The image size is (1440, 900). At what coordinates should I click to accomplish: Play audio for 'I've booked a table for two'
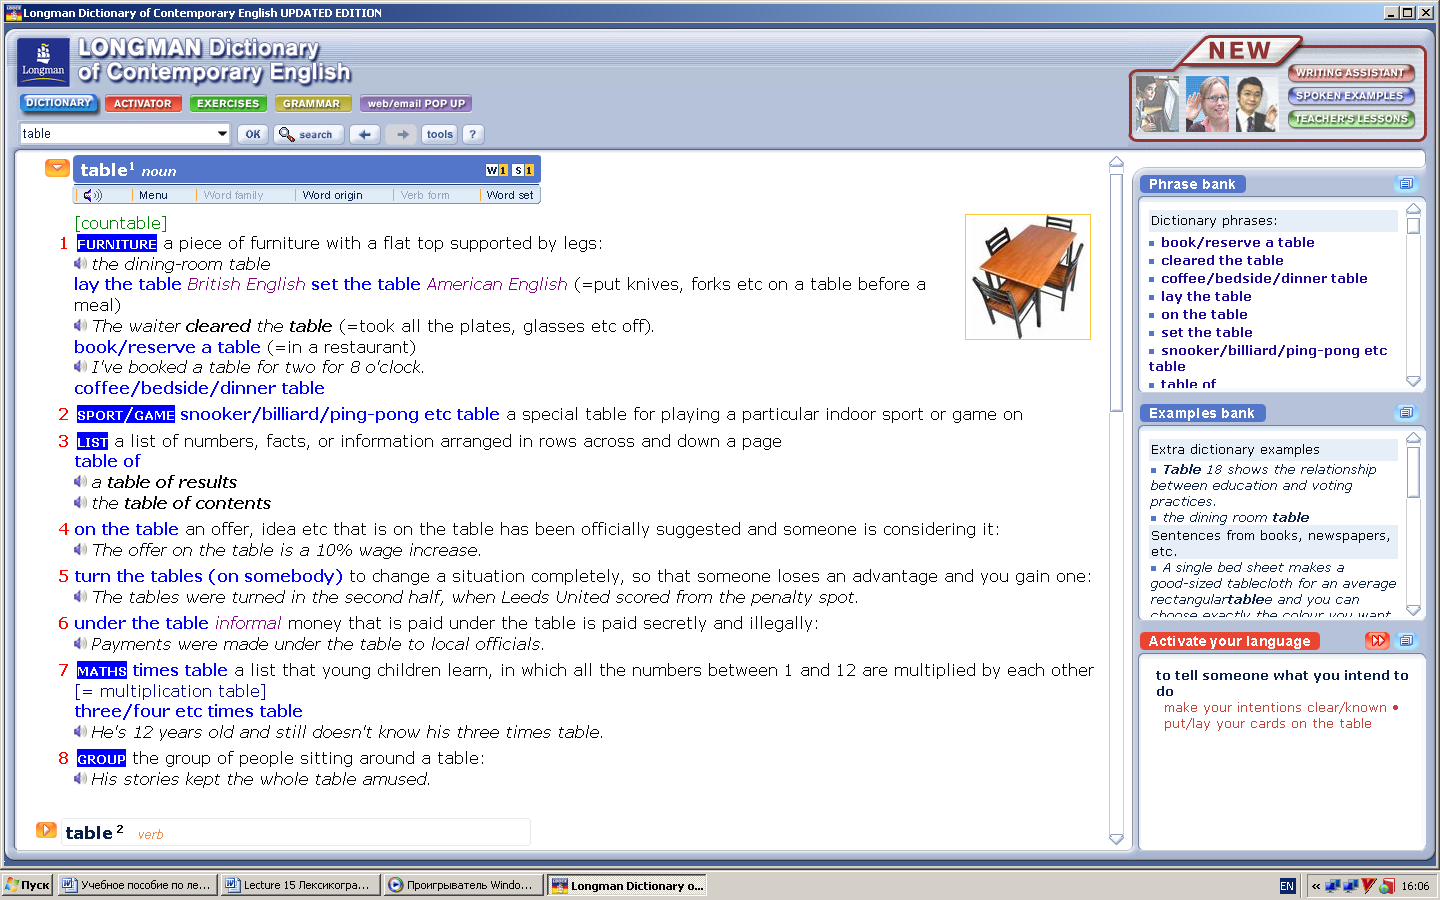80,367
